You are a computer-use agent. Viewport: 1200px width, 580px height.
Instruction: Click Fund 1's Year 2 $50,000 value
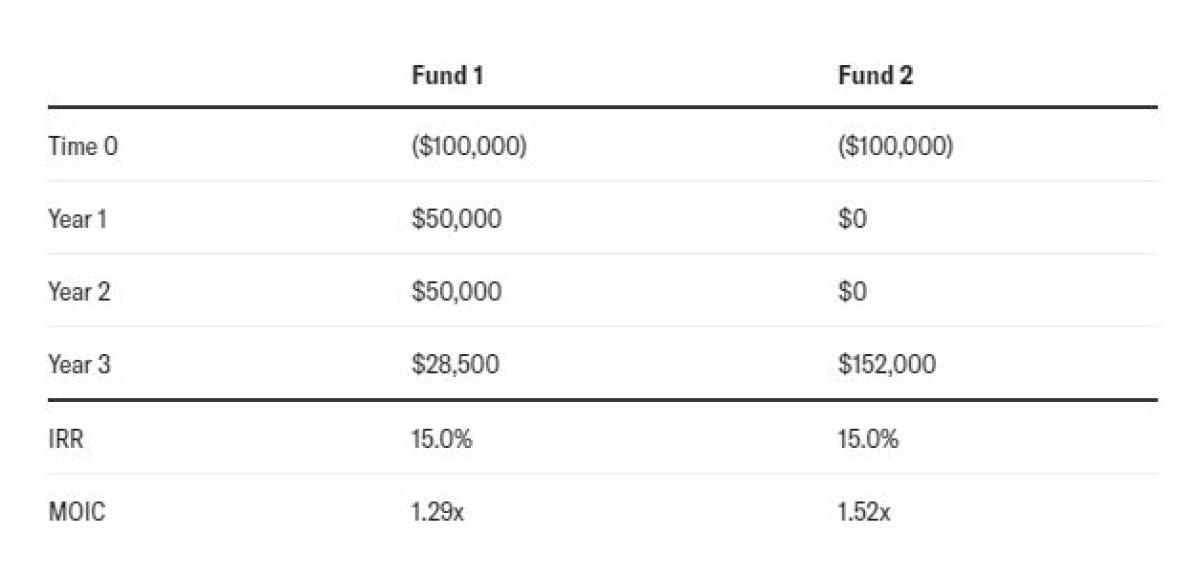point(456,292)
